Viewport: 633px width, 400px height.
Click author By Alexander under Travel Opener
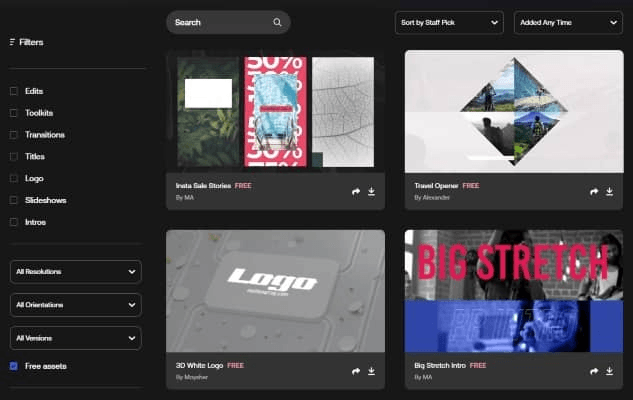[x=432, y=197]
